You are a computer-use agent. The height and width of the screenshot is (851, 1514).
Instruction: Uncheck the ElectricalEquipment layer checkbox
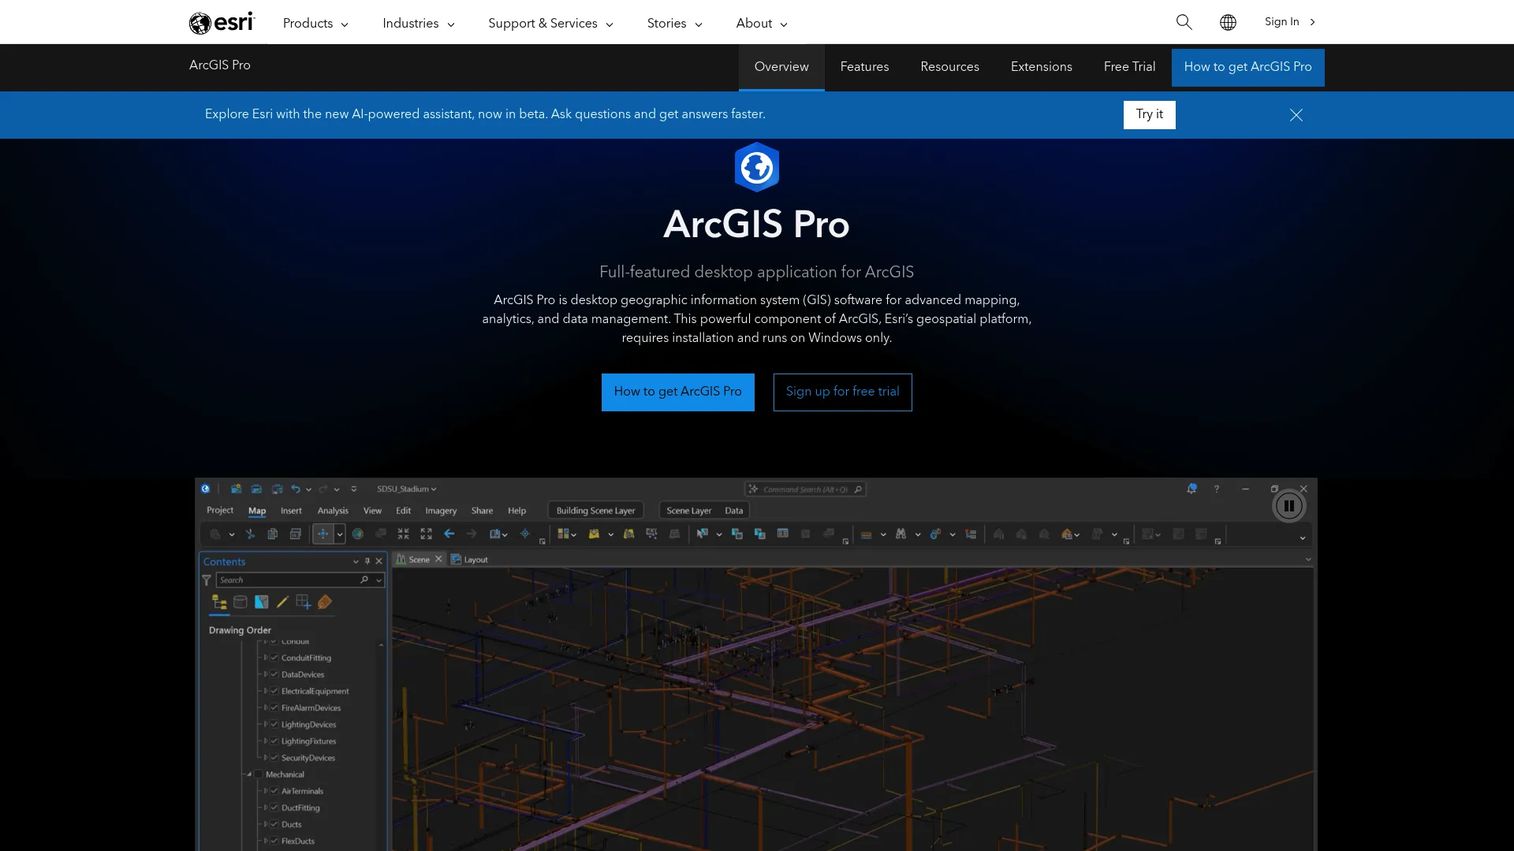[x=274, y=691]
